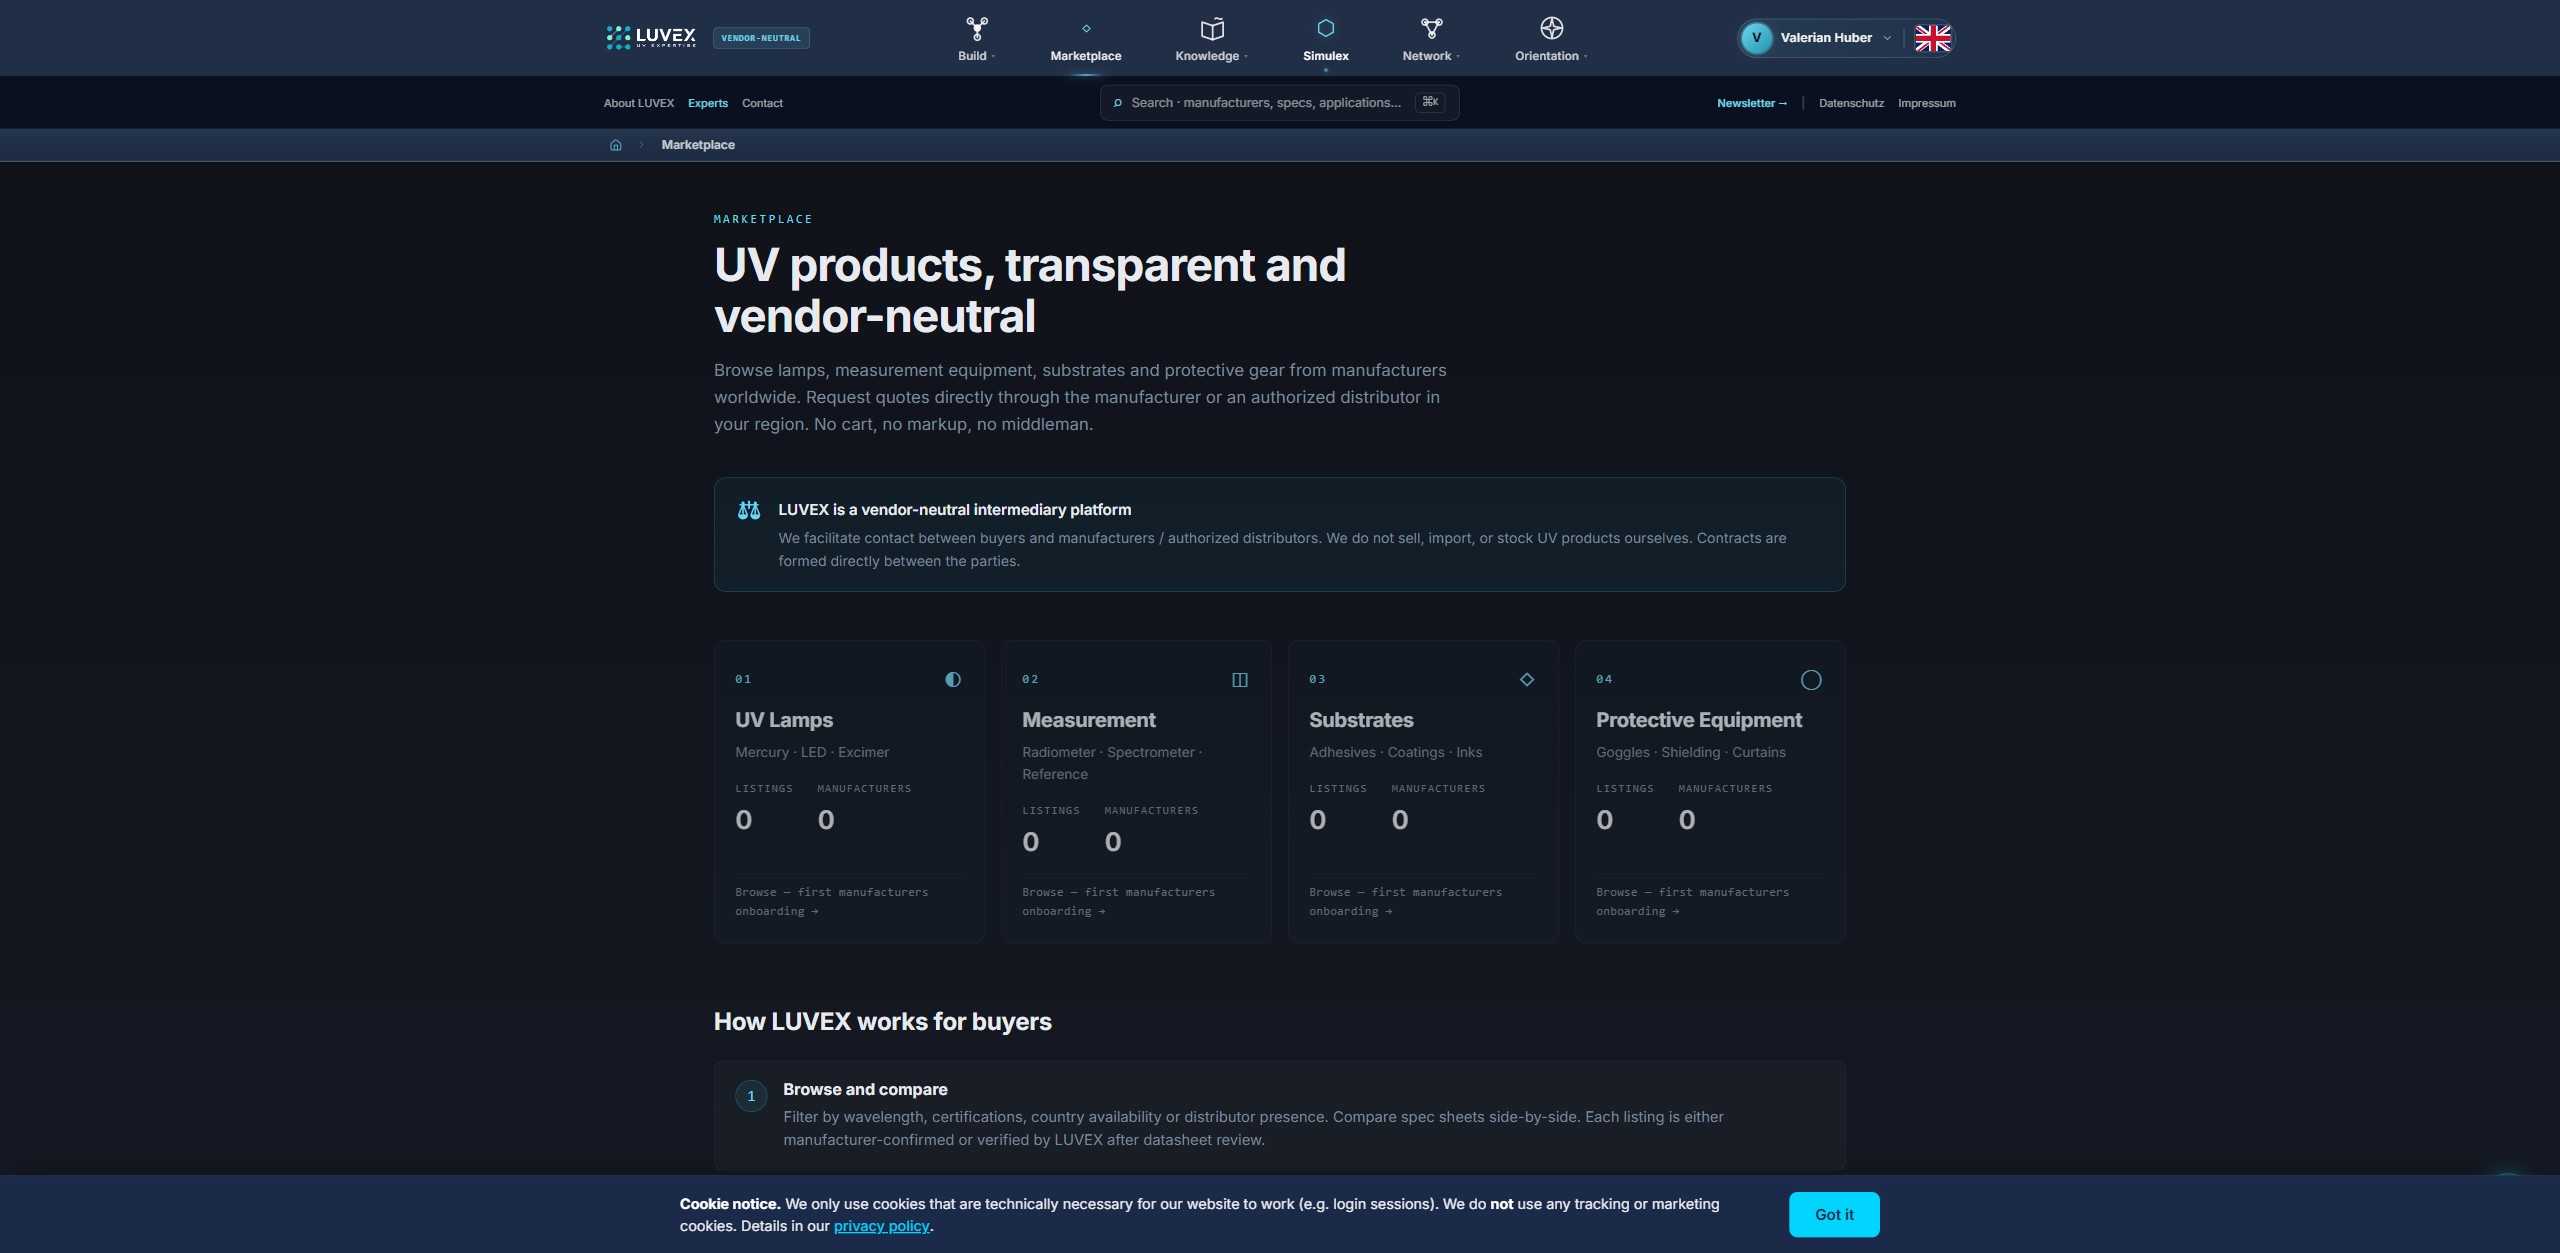Image resolution: width=2560 pixels, height=1253 pixels.
Task: Click Browse link under Protective Equipment
Action: [1692, 901]
